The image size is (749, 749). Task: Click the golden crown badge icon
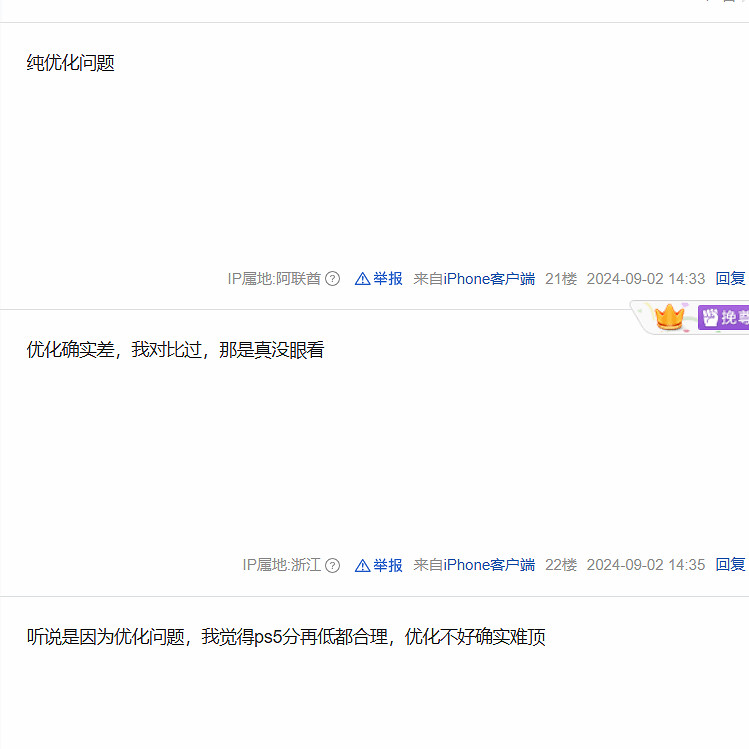pos(669,317)
